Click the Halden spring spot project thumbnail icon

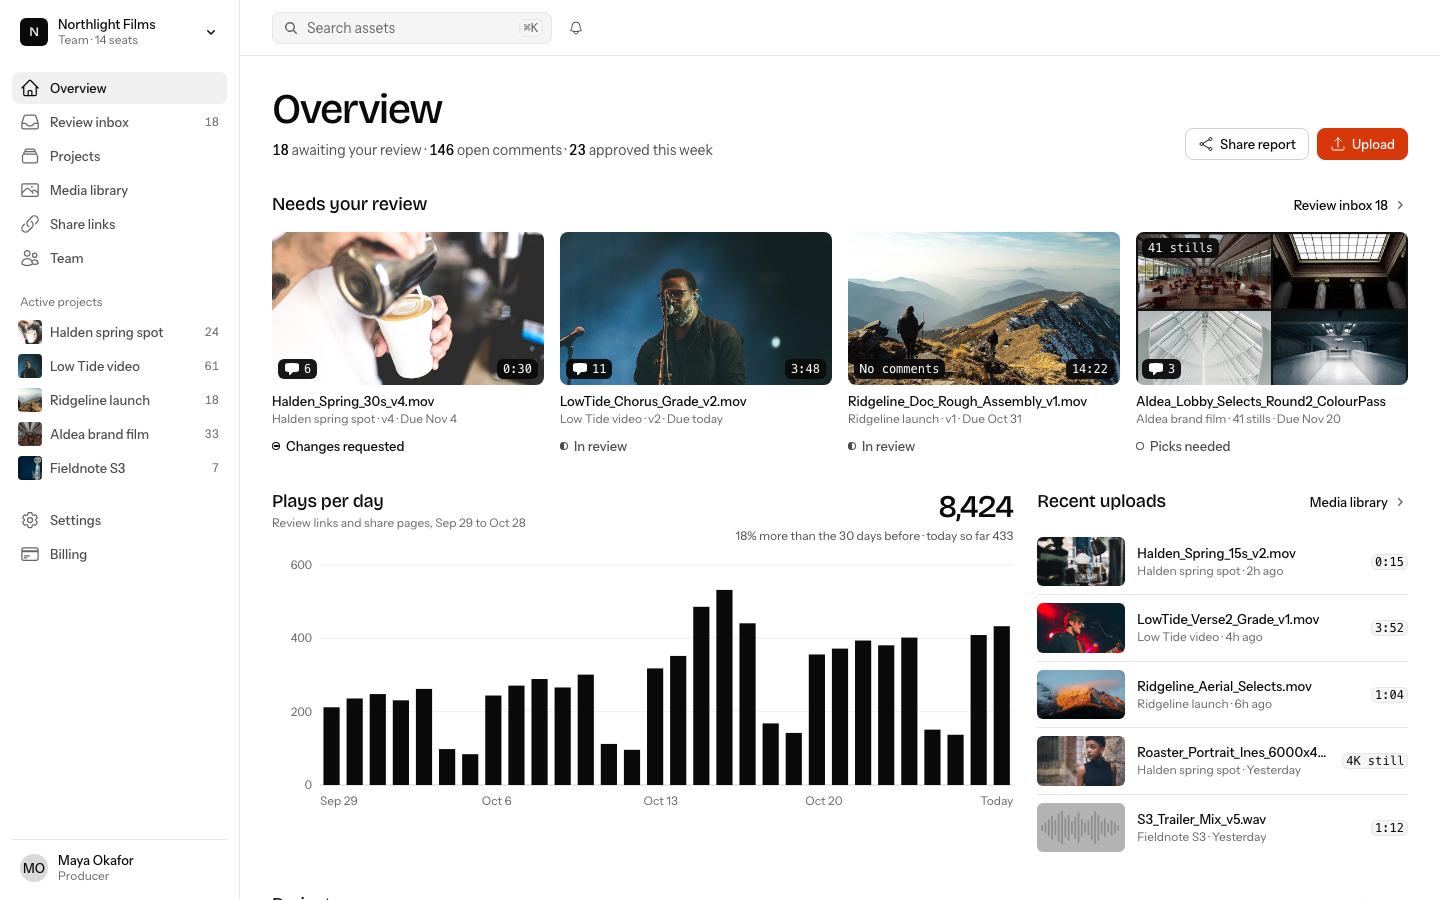[30, 332]
